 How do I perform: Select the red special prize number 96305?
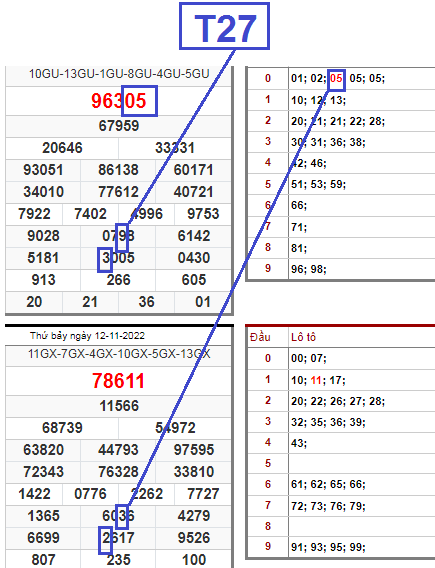(x=119, y=100)
